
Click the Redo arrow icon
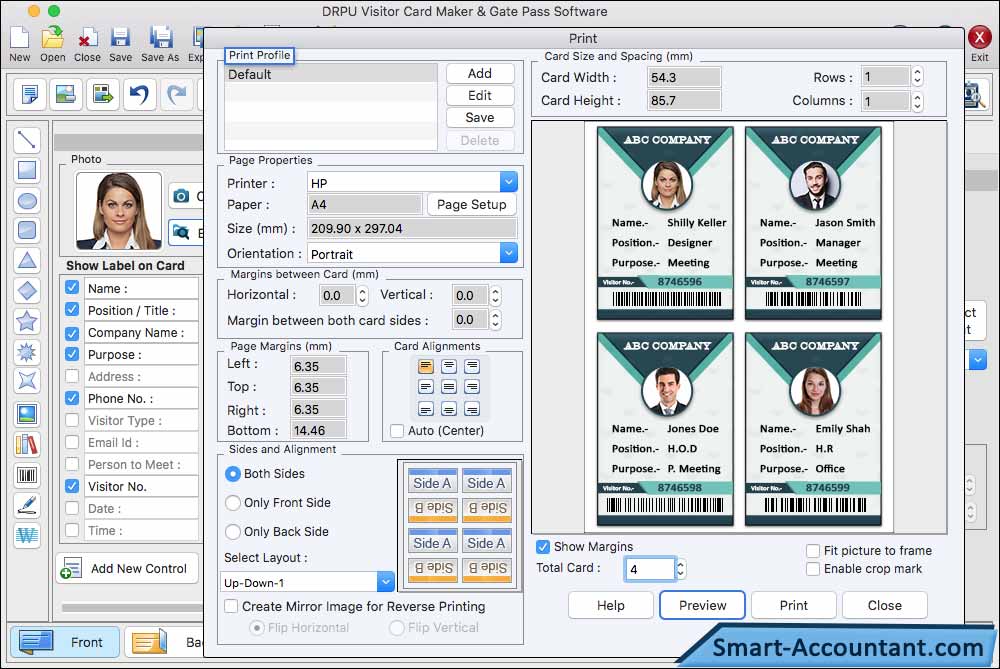176,94
